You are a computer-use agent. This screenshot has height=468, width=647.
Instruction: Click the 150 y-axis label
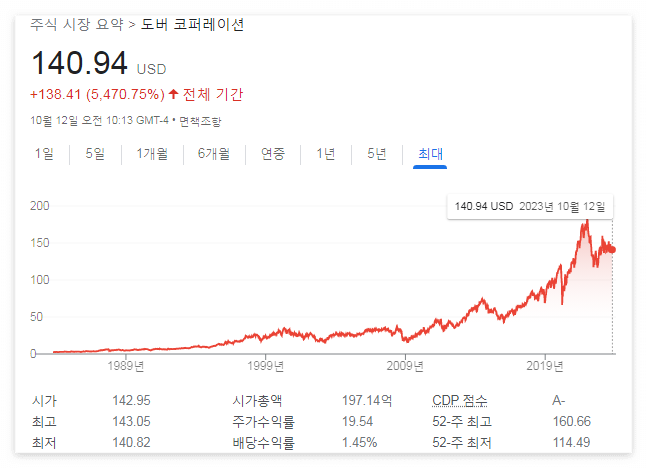40,243
